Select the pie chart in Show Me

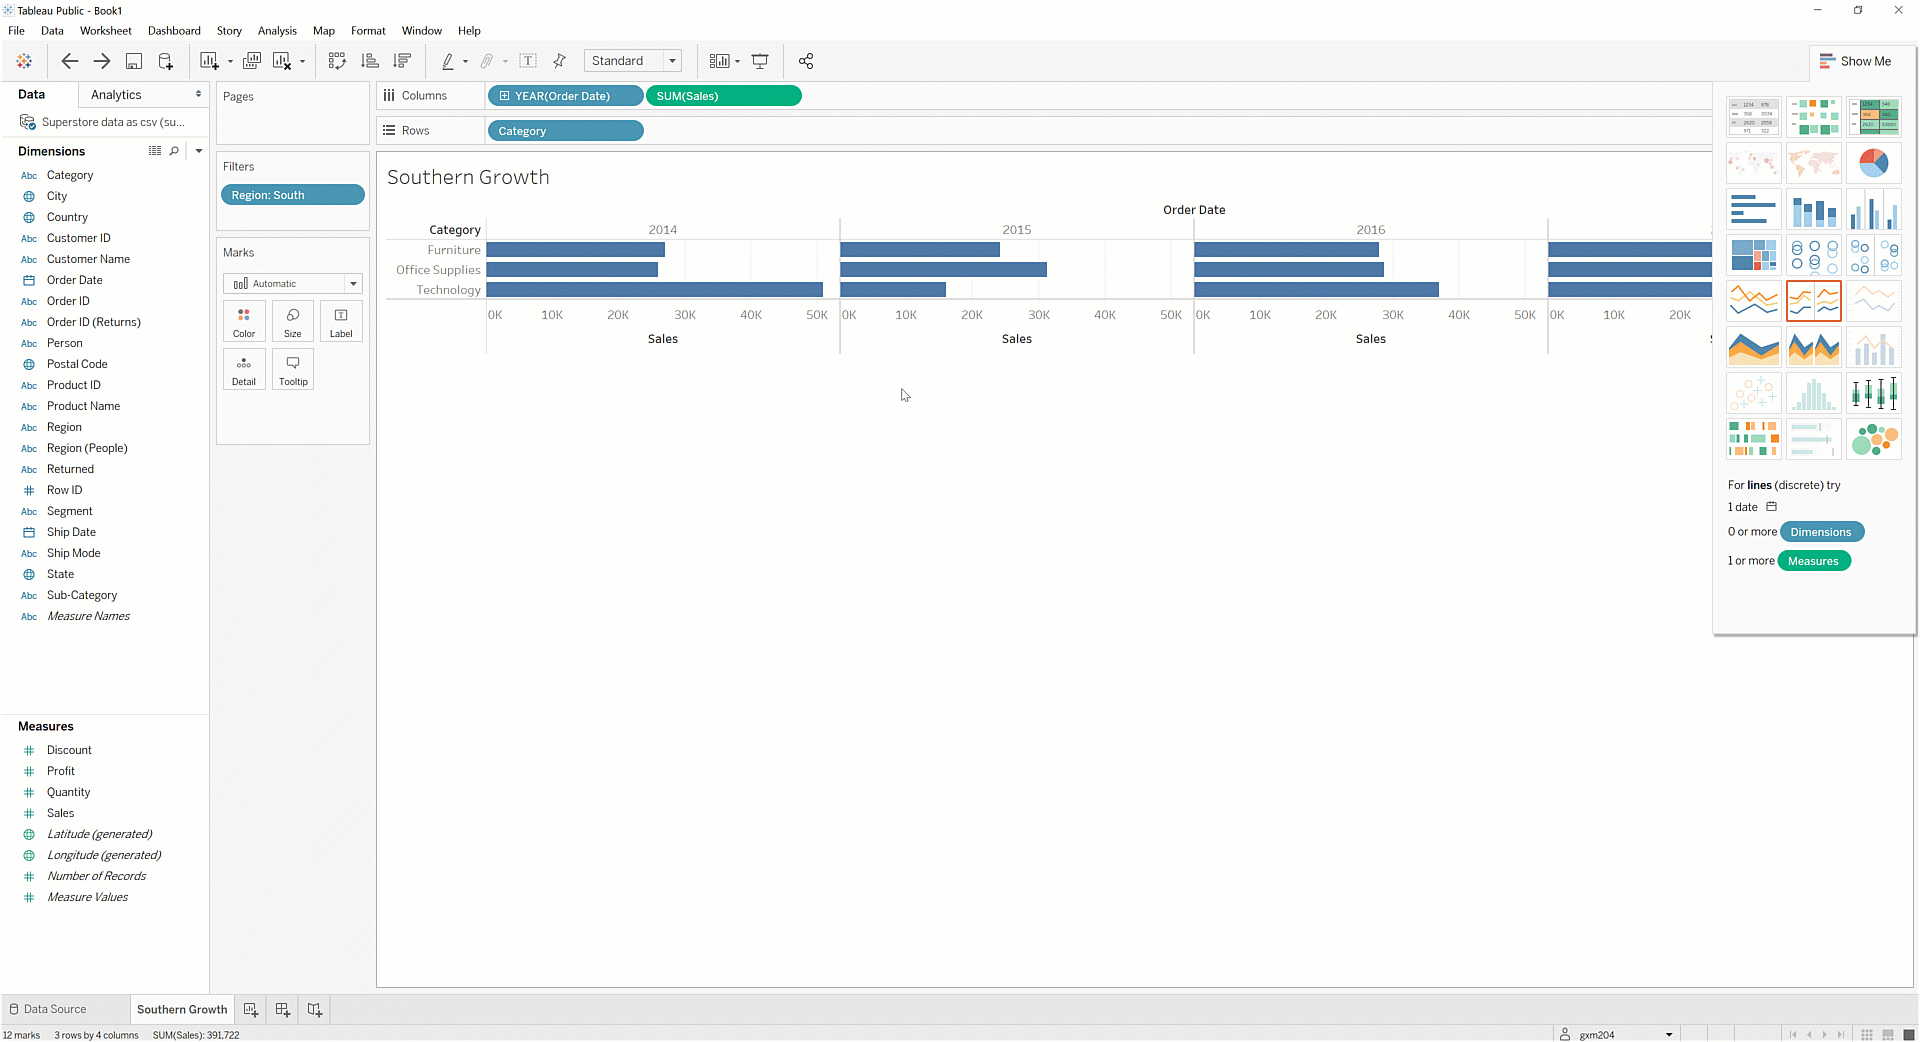[x=1873, y=163]
